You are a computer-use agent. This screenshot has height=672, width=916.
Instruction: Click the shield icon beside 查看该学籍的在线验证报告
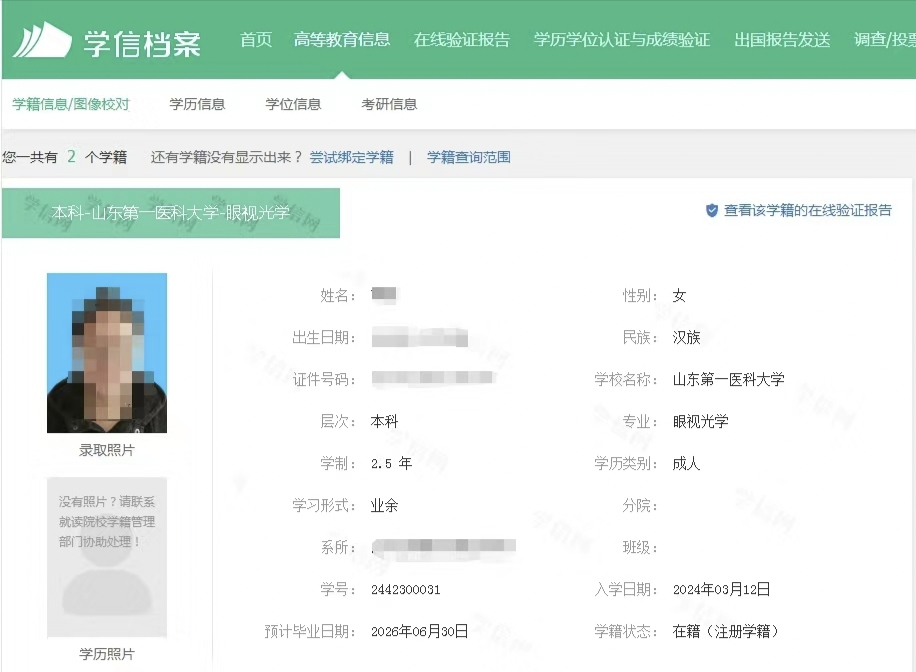pos(712,210)
